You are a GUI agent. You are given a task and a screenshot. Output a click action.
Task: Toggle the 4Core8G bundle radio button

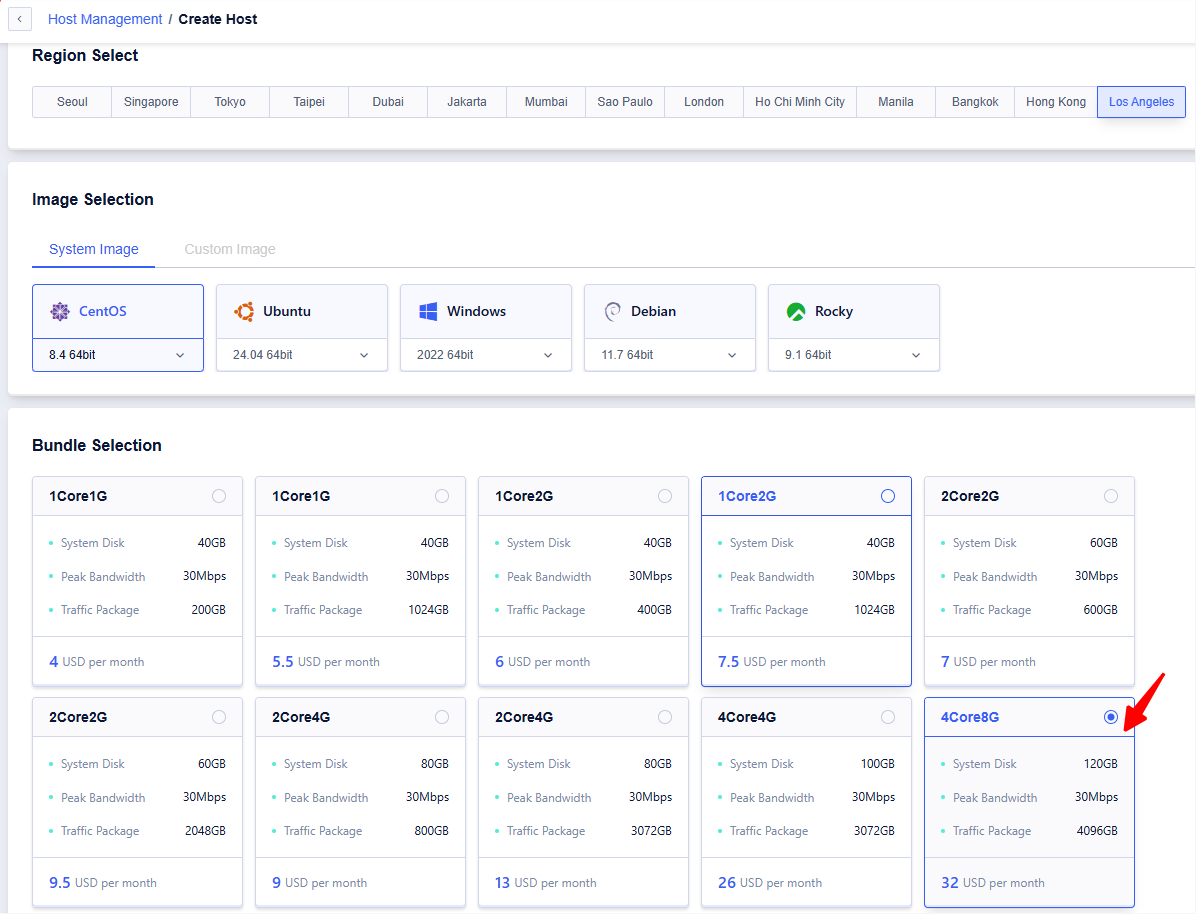(x=1111, y=717)
